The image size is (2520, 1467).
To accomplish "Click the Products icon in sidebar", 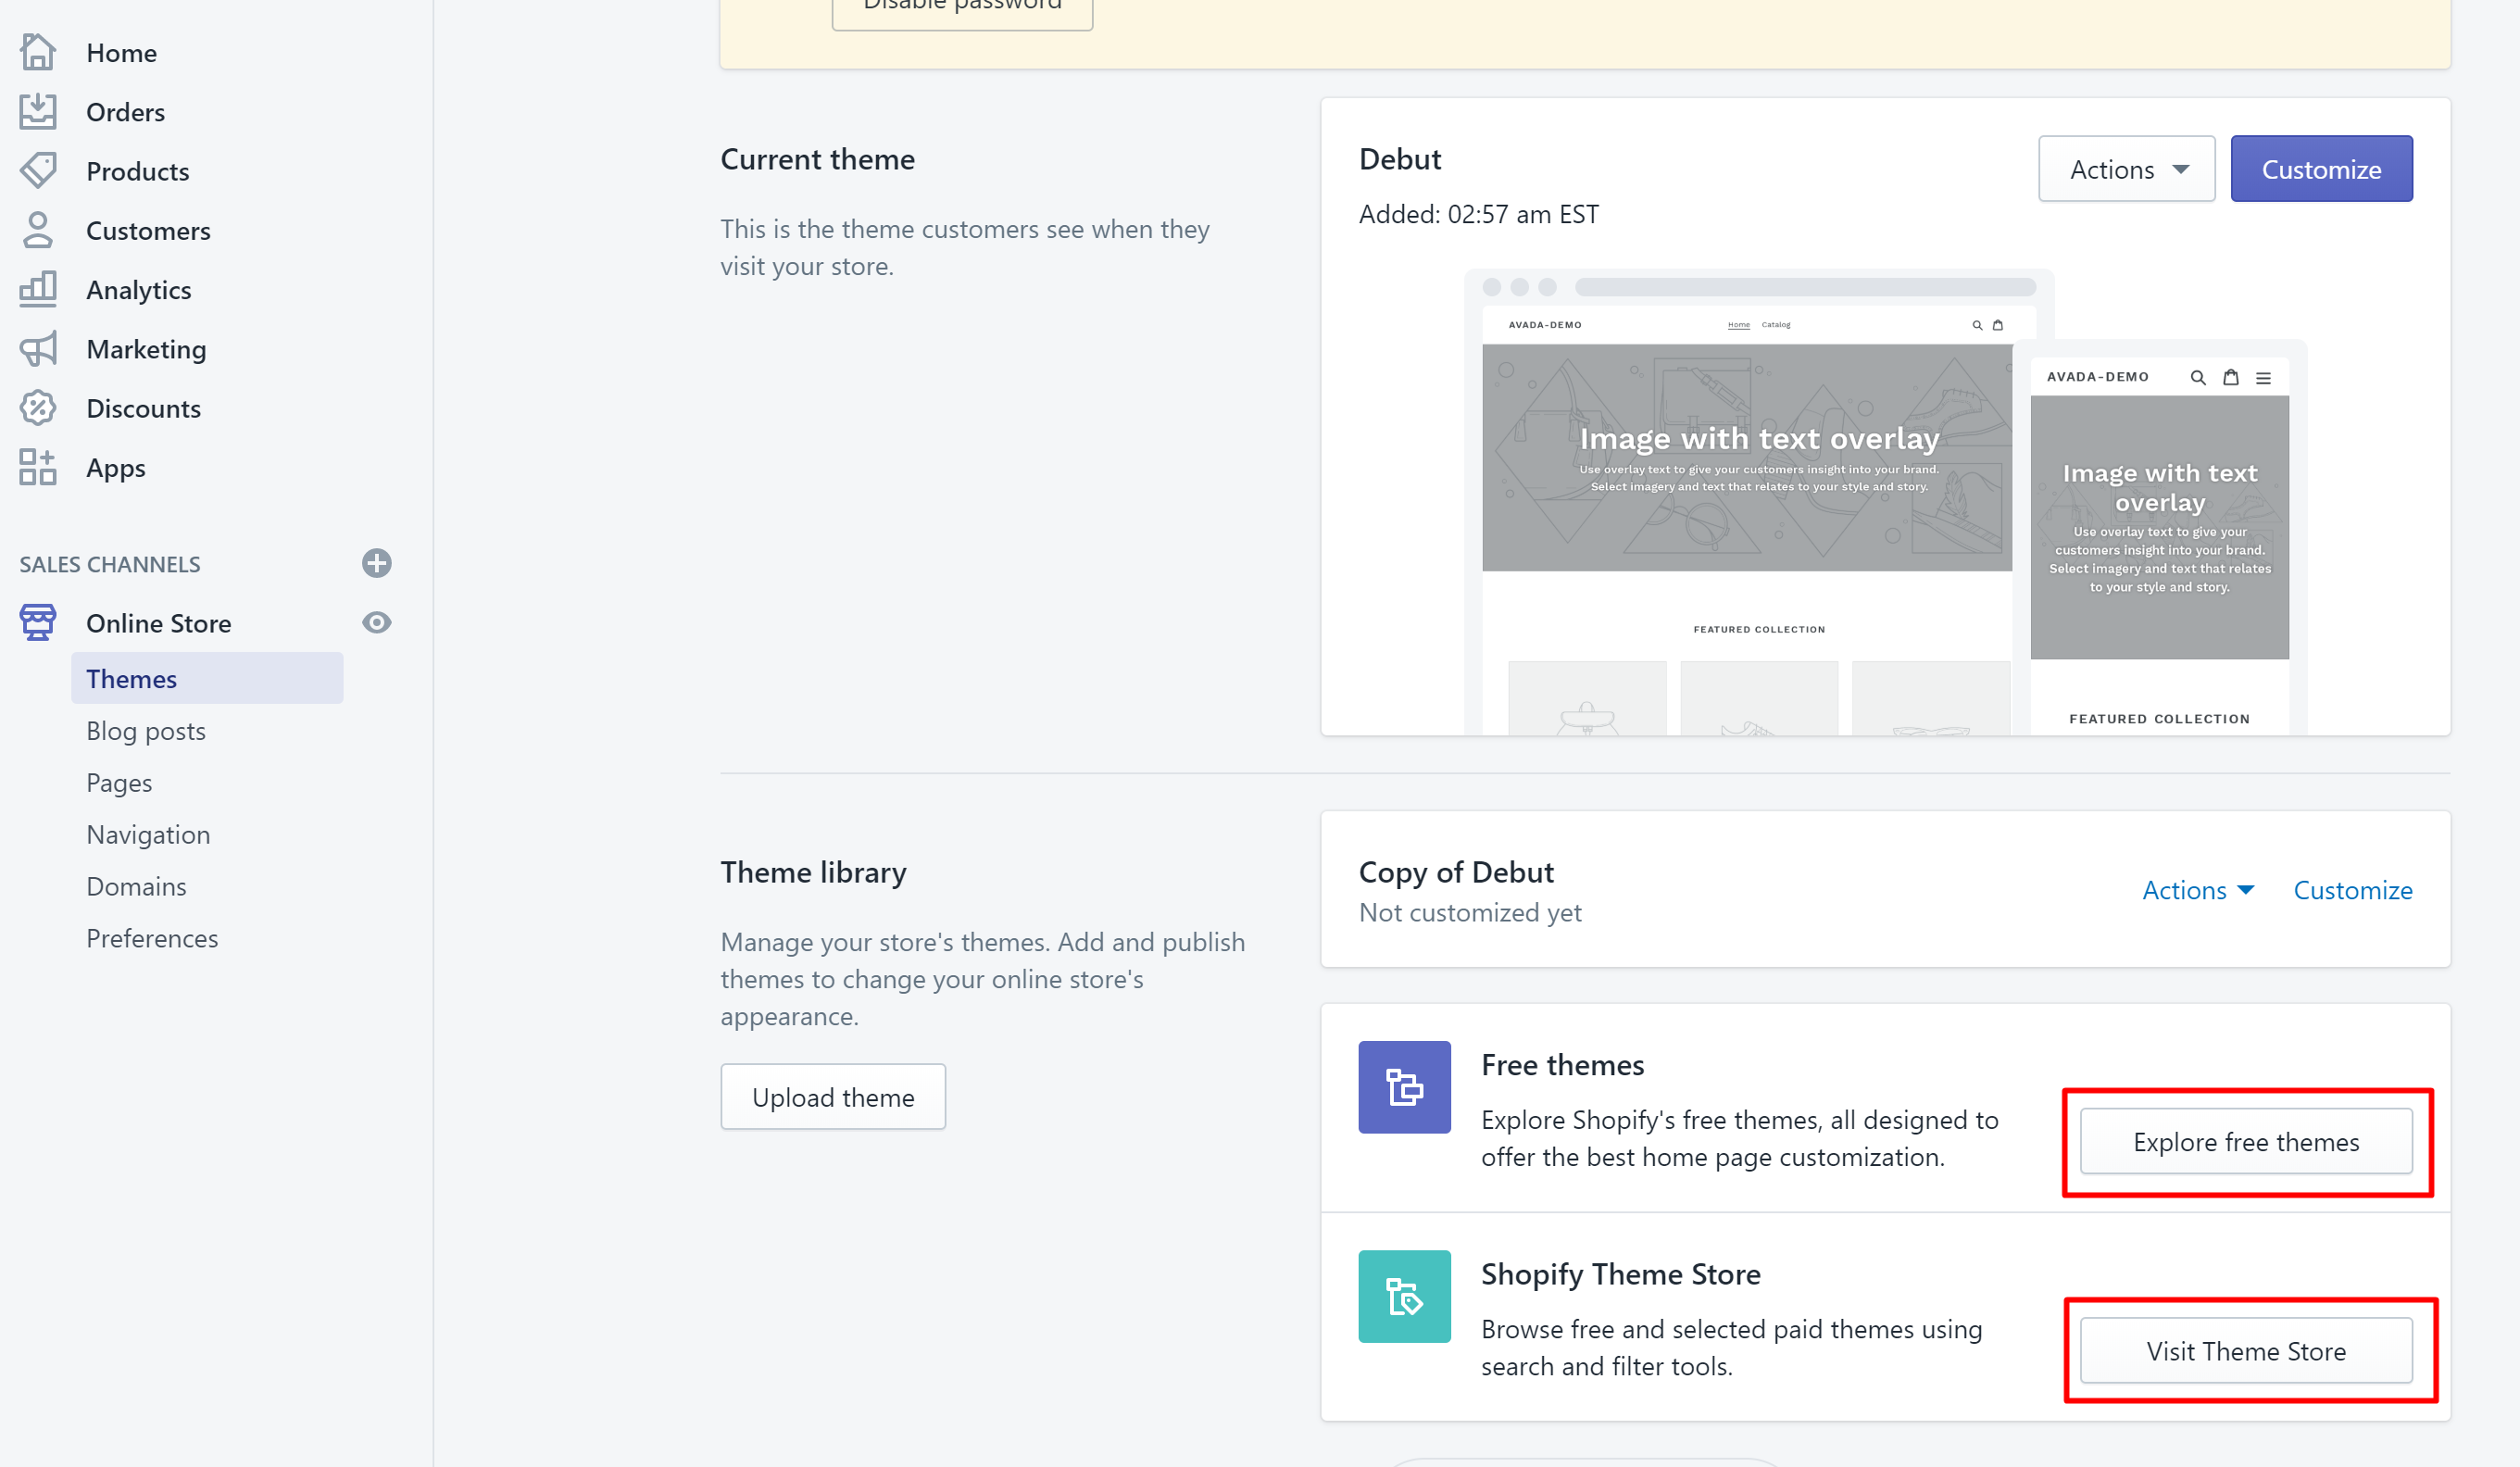I will pos(38,169).
